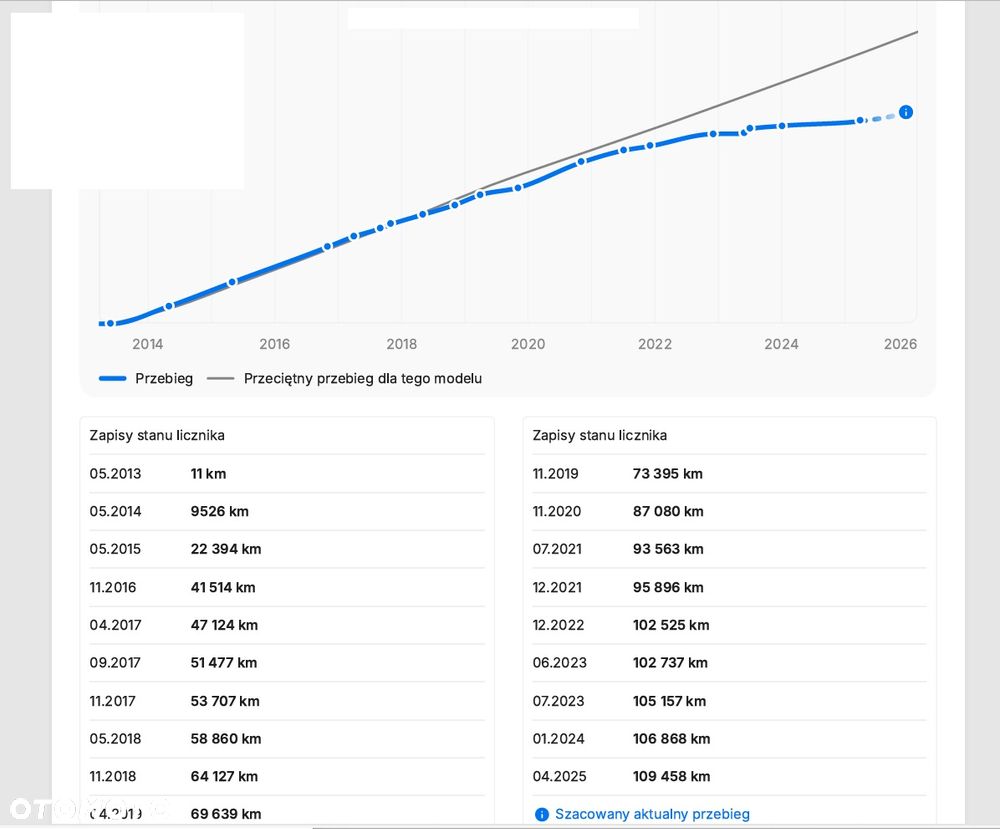Click the 2020 axis label
Screen dimensions: 1000x829
coord(528,344)
